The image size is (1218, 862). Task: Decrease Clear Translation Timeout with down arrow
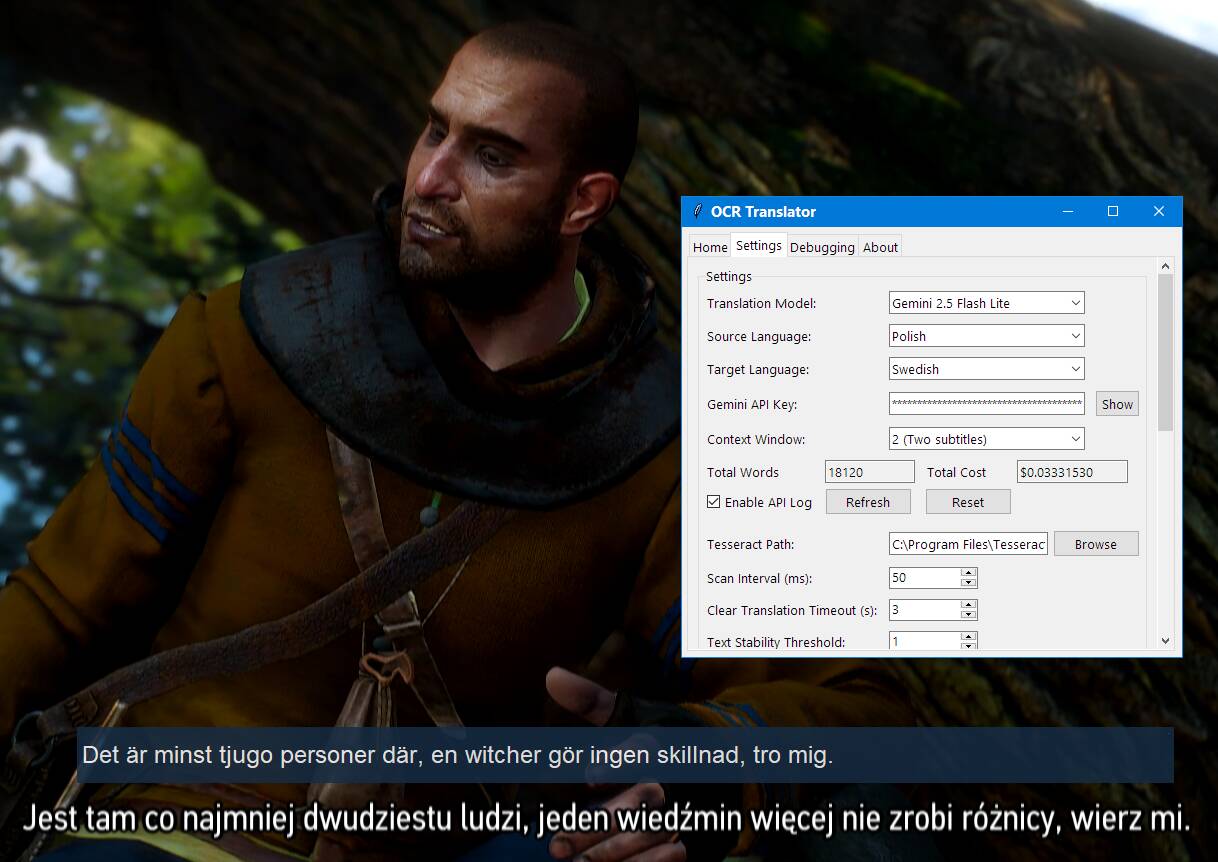[968, 615]
